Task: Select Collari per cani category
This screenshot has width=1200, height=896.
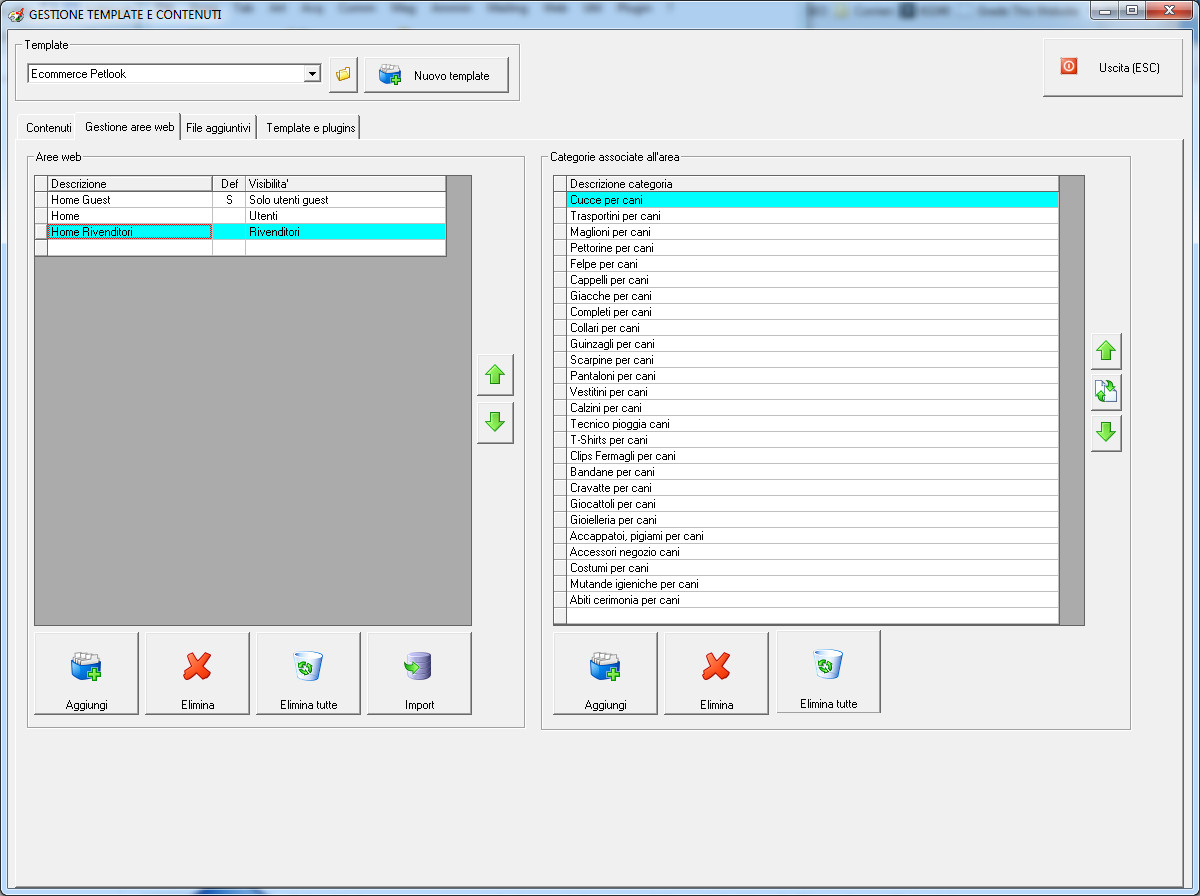Action: click(x=812, y=328)
